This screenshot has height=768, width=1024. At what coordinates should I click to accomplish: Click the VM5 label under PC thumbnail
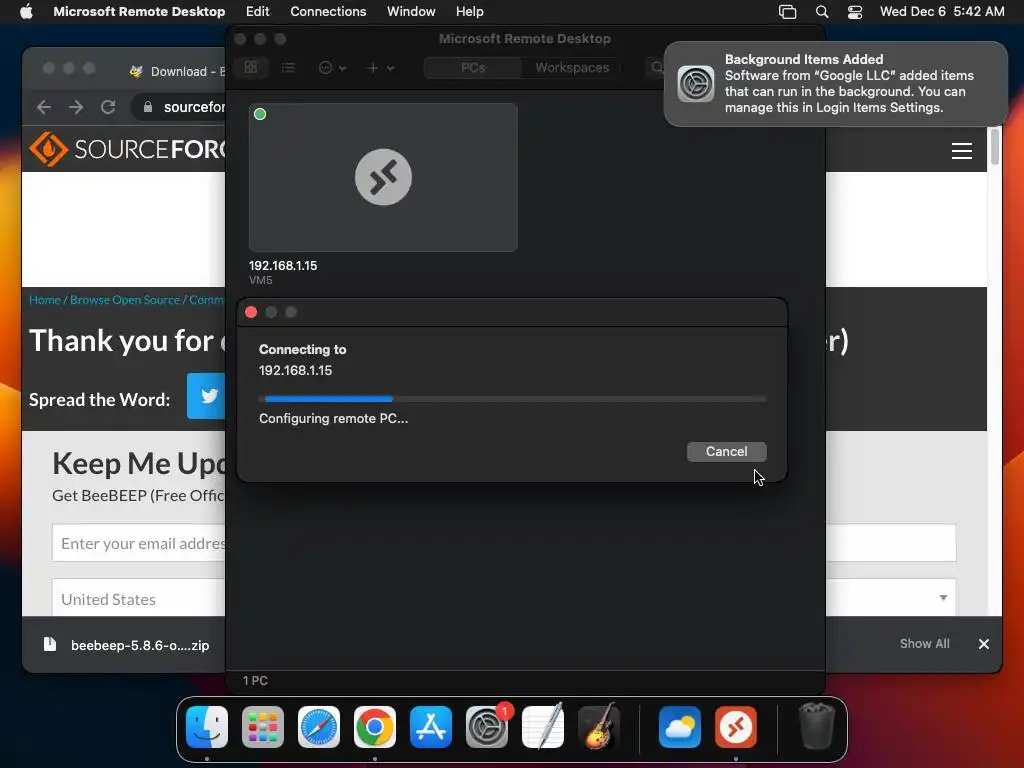coord(261,280)
